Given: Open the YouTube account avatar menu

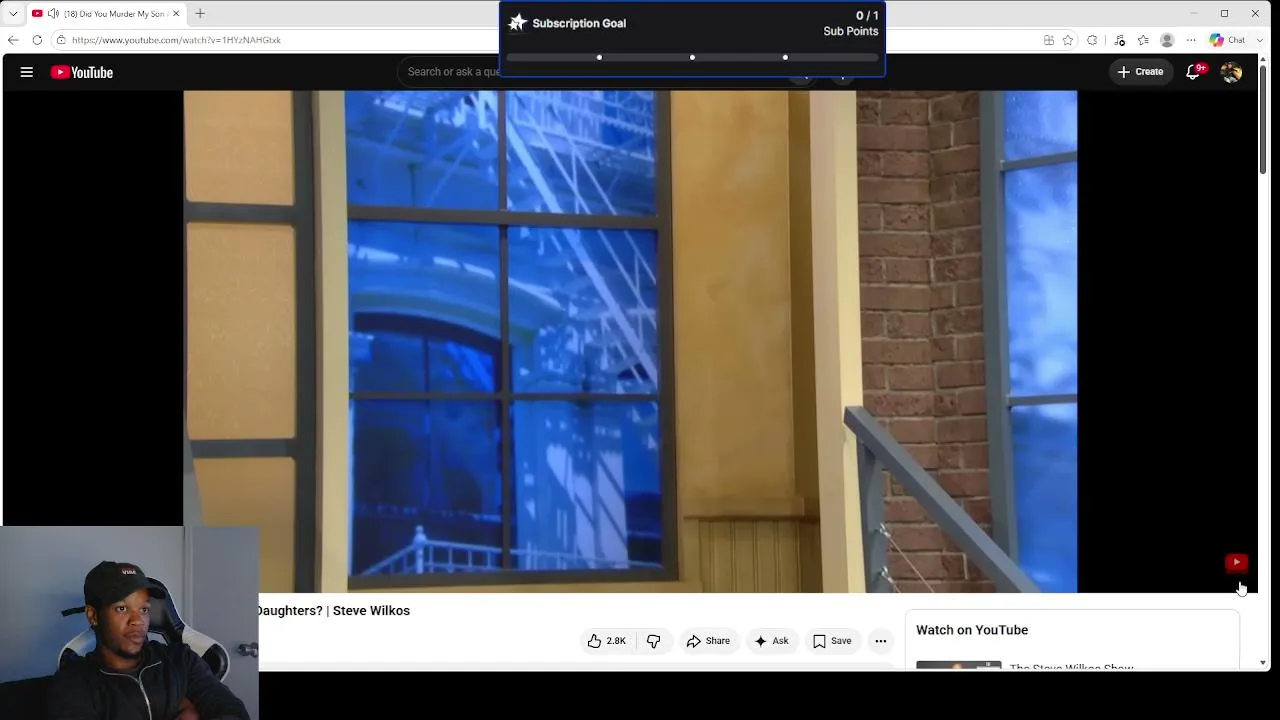Looking at the screenshot, I should (x=1231, y=72).
